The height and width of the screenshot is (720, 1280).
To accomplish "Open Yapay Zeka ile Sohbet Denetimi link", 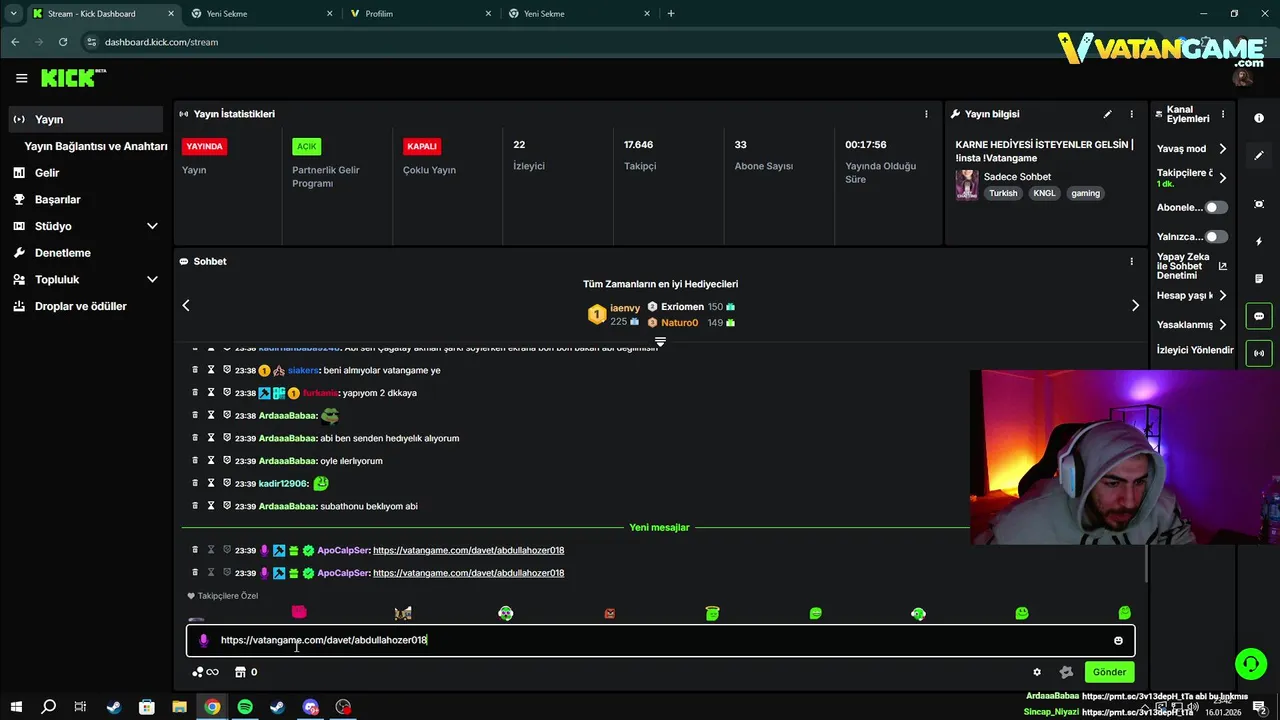I will click(x=1191, y=266).
